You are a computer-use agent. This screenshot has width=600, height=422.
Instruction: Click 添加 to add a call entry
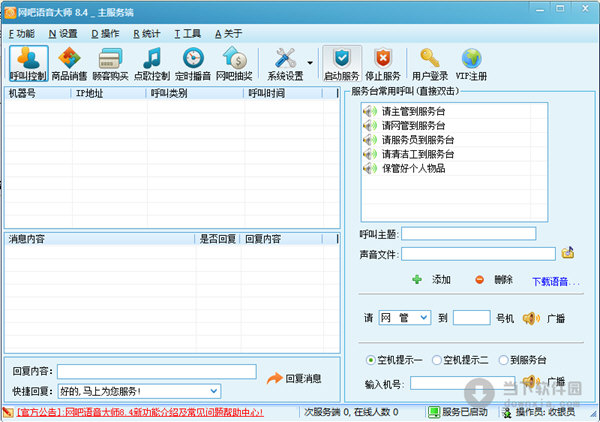pos(432,280)
